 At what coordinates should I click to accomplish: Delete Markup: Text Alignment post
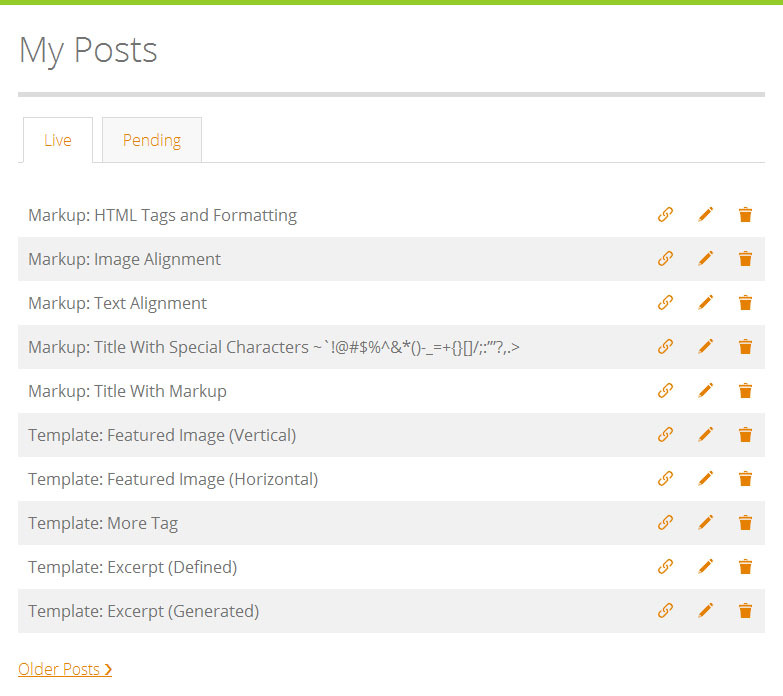click(745, 303)
